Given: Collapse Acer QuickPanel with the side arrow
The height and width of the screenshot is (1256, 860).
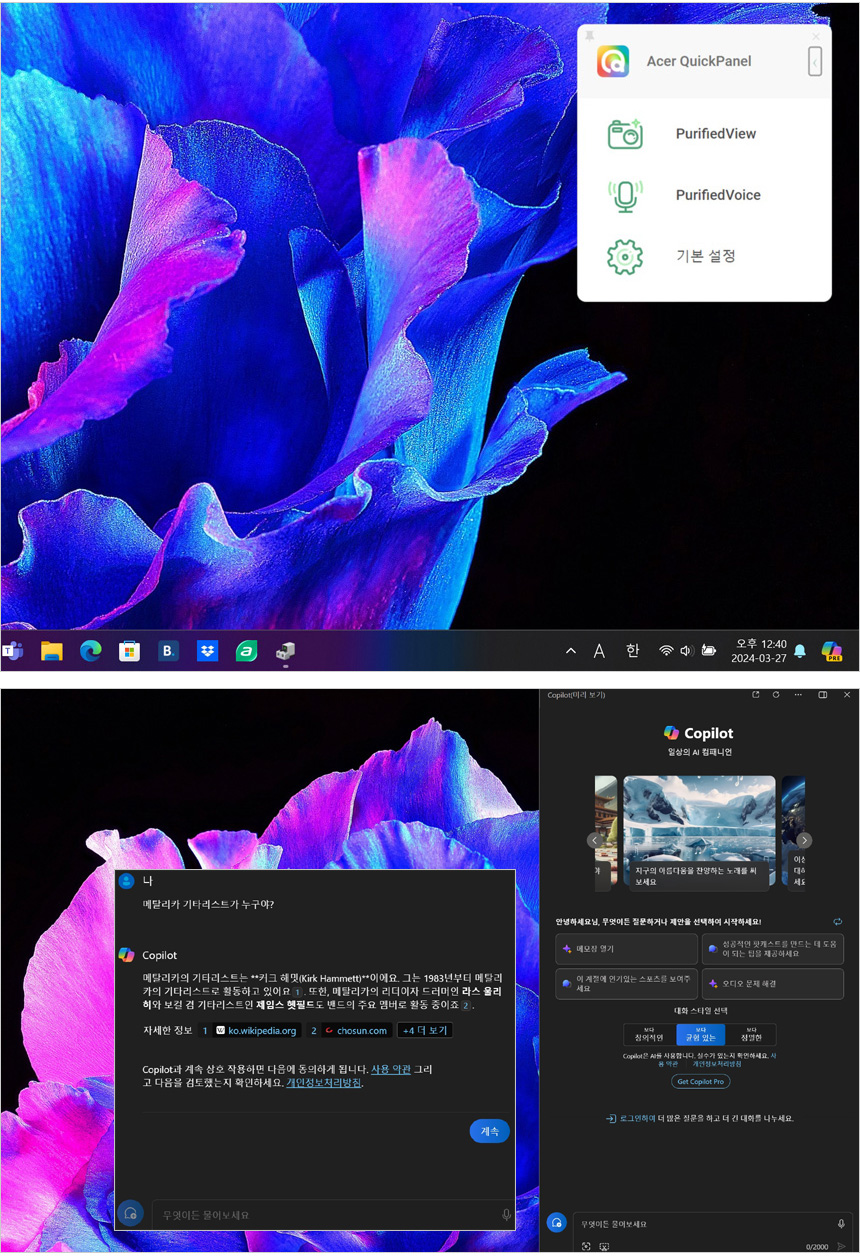Looking at the screenshot, I should (x=815, y=62).
